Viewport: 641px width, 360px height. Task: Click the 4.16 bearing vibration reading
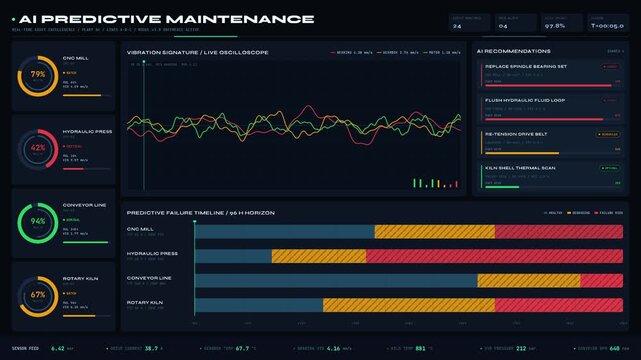tap(334, 349)
